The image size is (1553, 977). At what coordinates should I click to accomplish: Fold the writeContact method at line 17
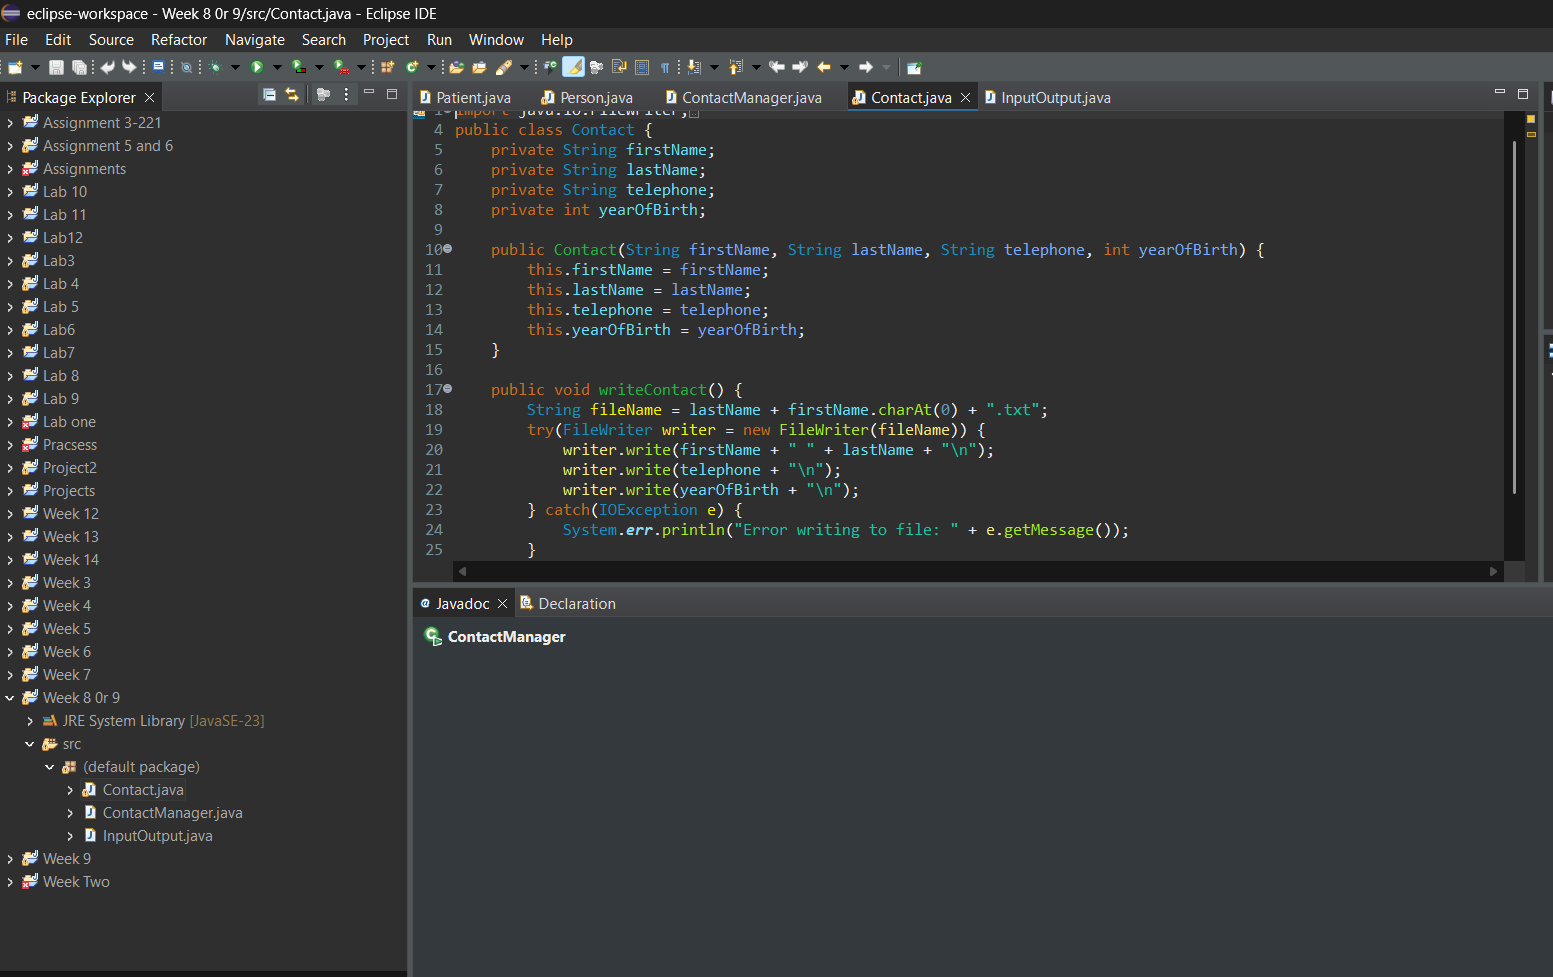click(x=448, y=388)
